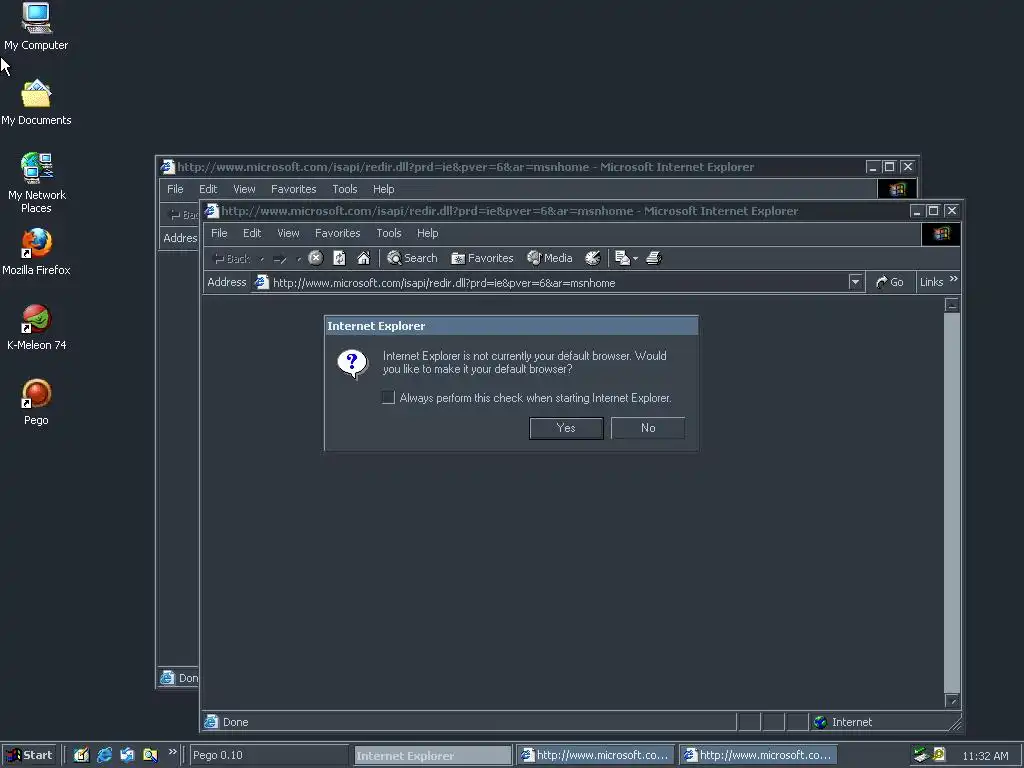Select the Pego desktop shortcut

[37, 402]
